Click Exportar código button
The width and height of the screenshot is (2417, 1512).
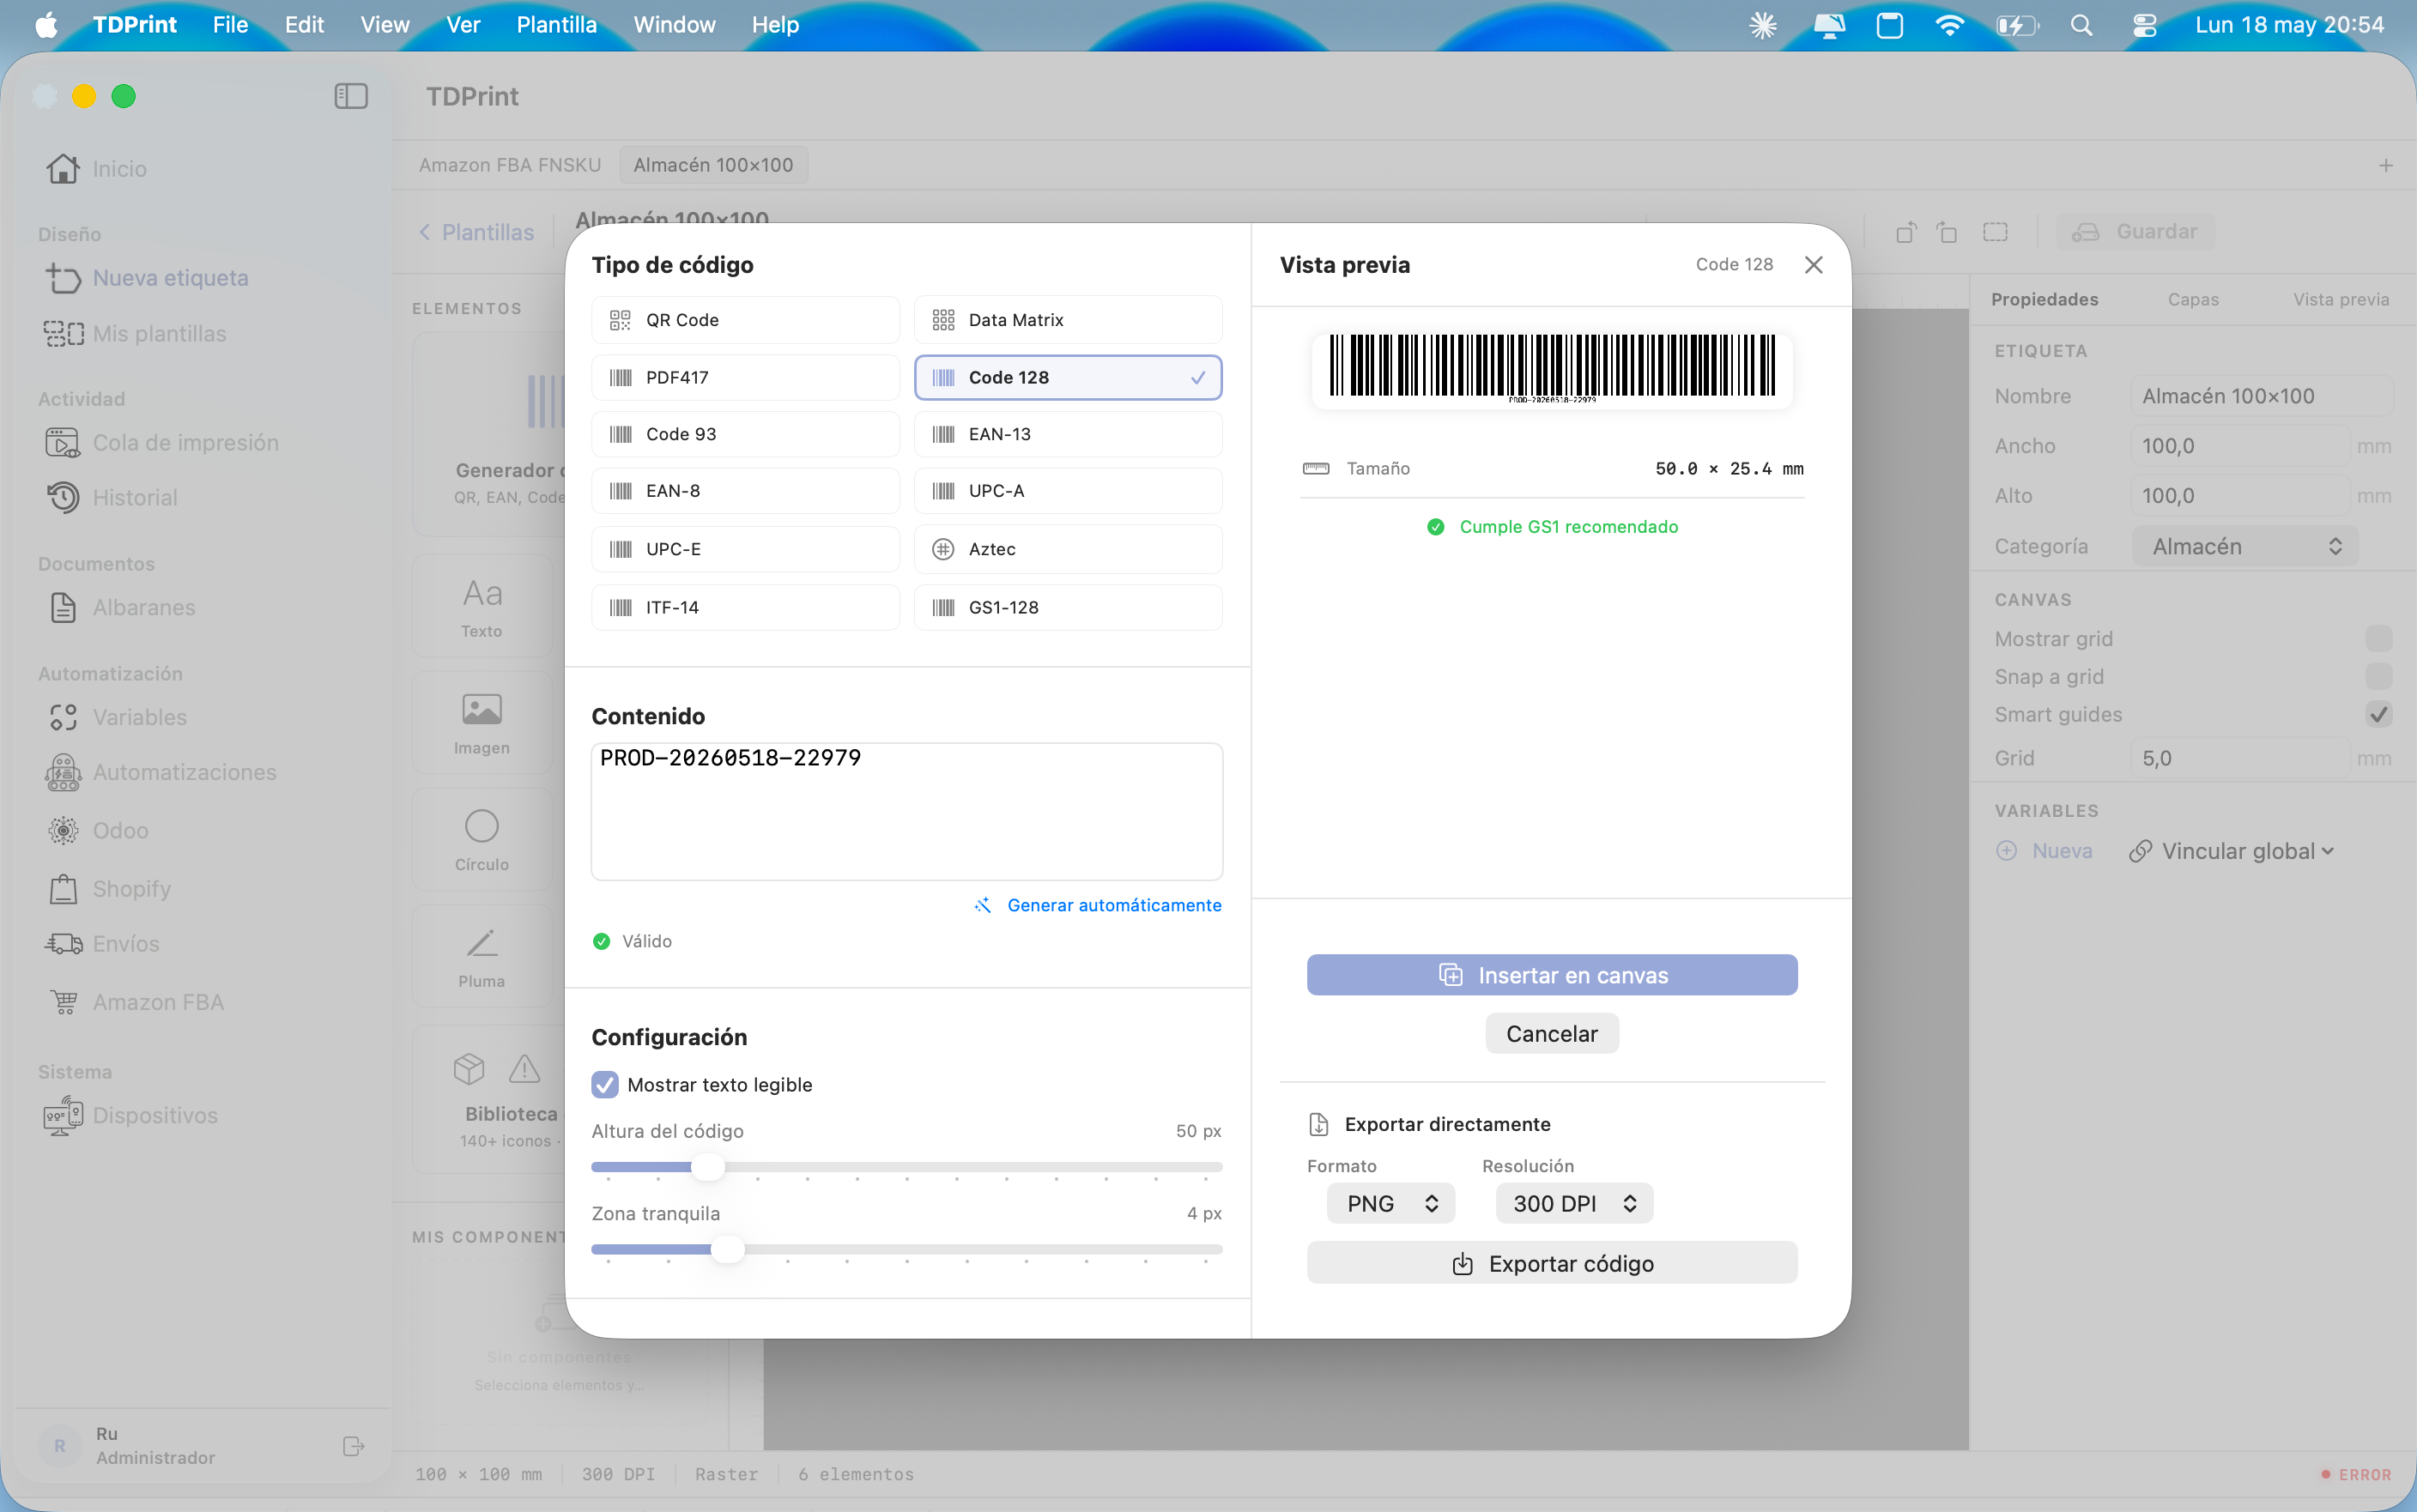[1552, 1263]
